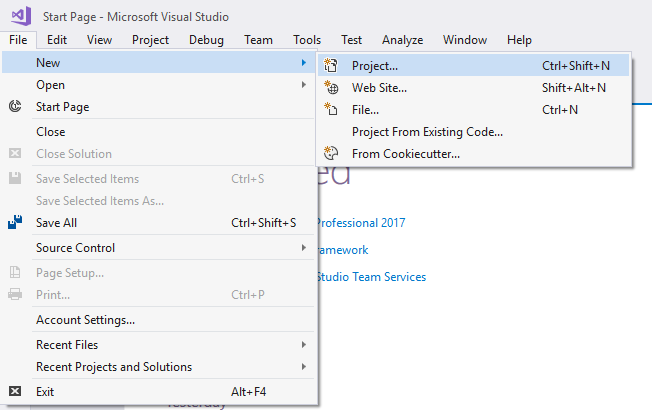Click the Save Selected Items floppy icon
The image size is (652, 410).
15,178
